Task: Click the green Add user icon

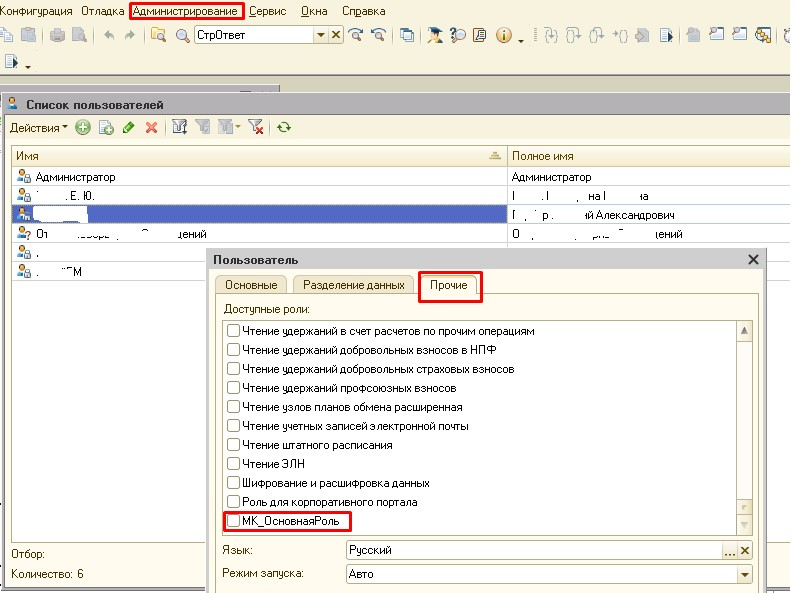Action: coord(83,128)
